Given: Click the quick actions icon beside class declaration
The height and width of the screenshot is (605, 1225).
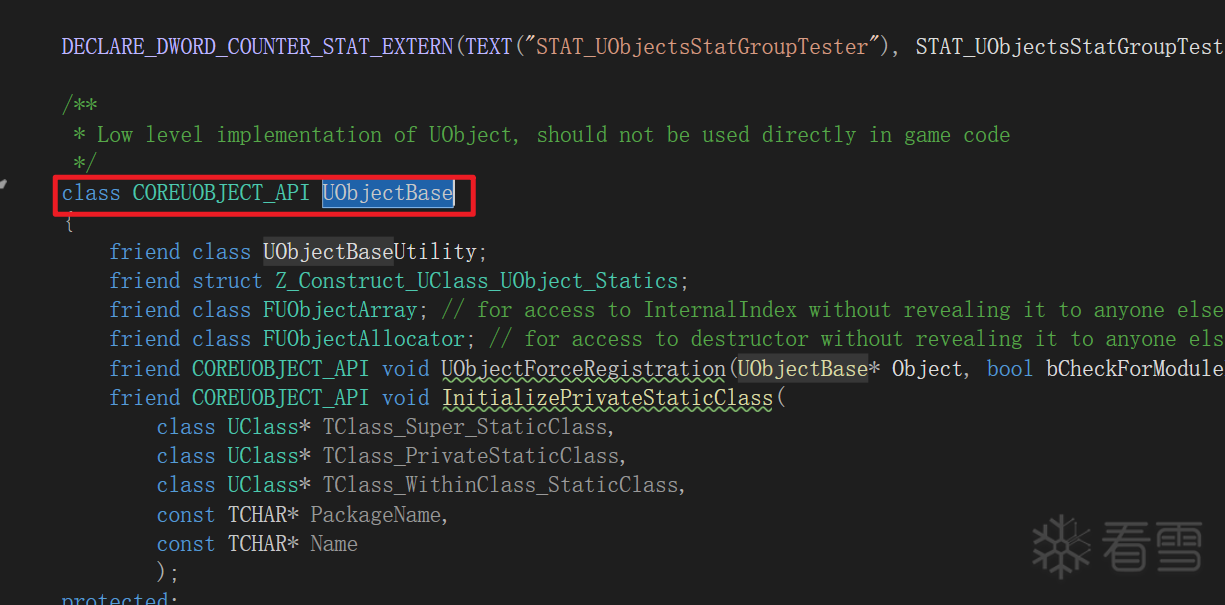Looking at the screenshot, I should coord(5,184).
